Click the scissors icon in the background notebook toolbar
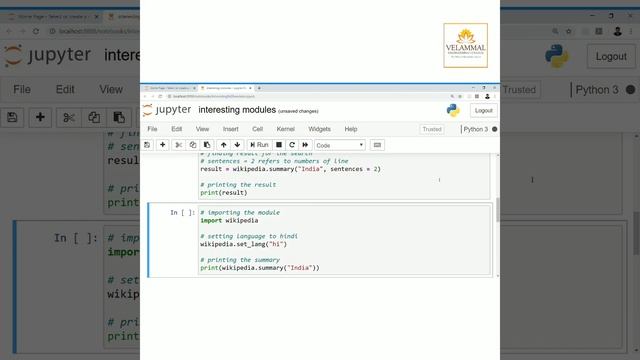Viewport: 640px width, 360px height. point(69,118)
